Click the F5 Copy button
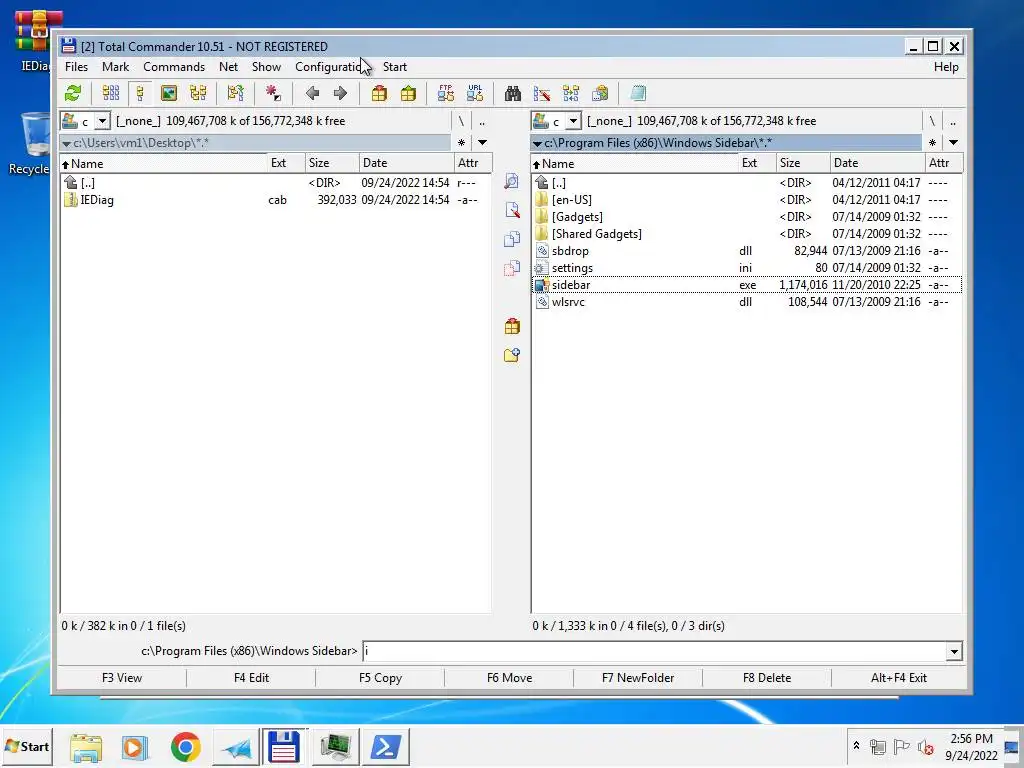 click(380, 678)
